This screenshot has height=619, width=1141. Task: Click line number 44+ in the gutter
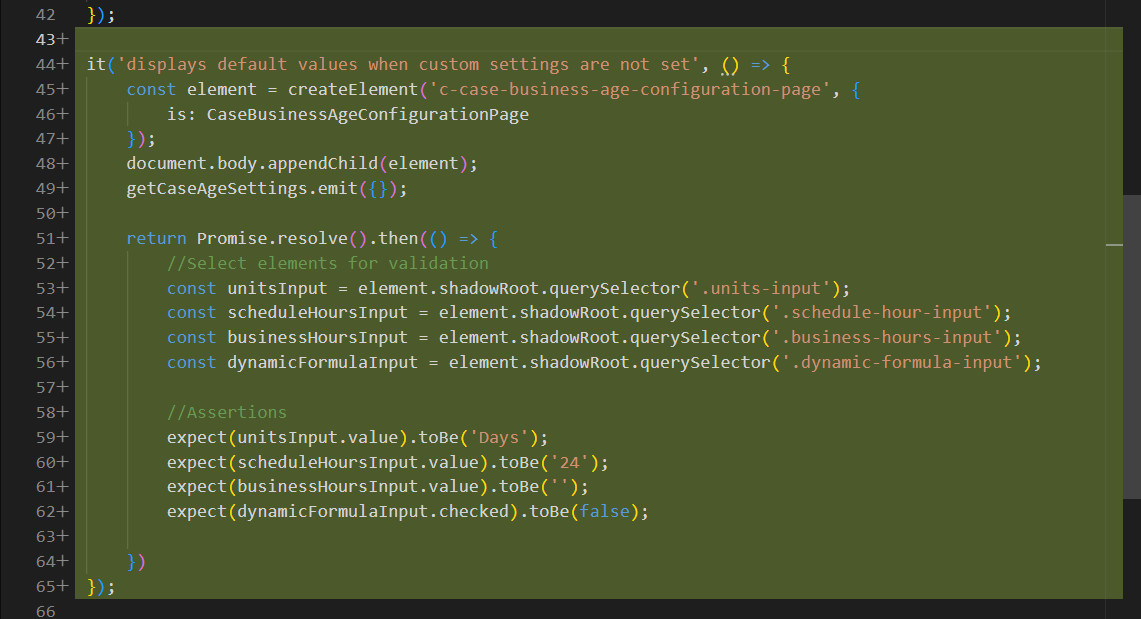coord(52,65)
